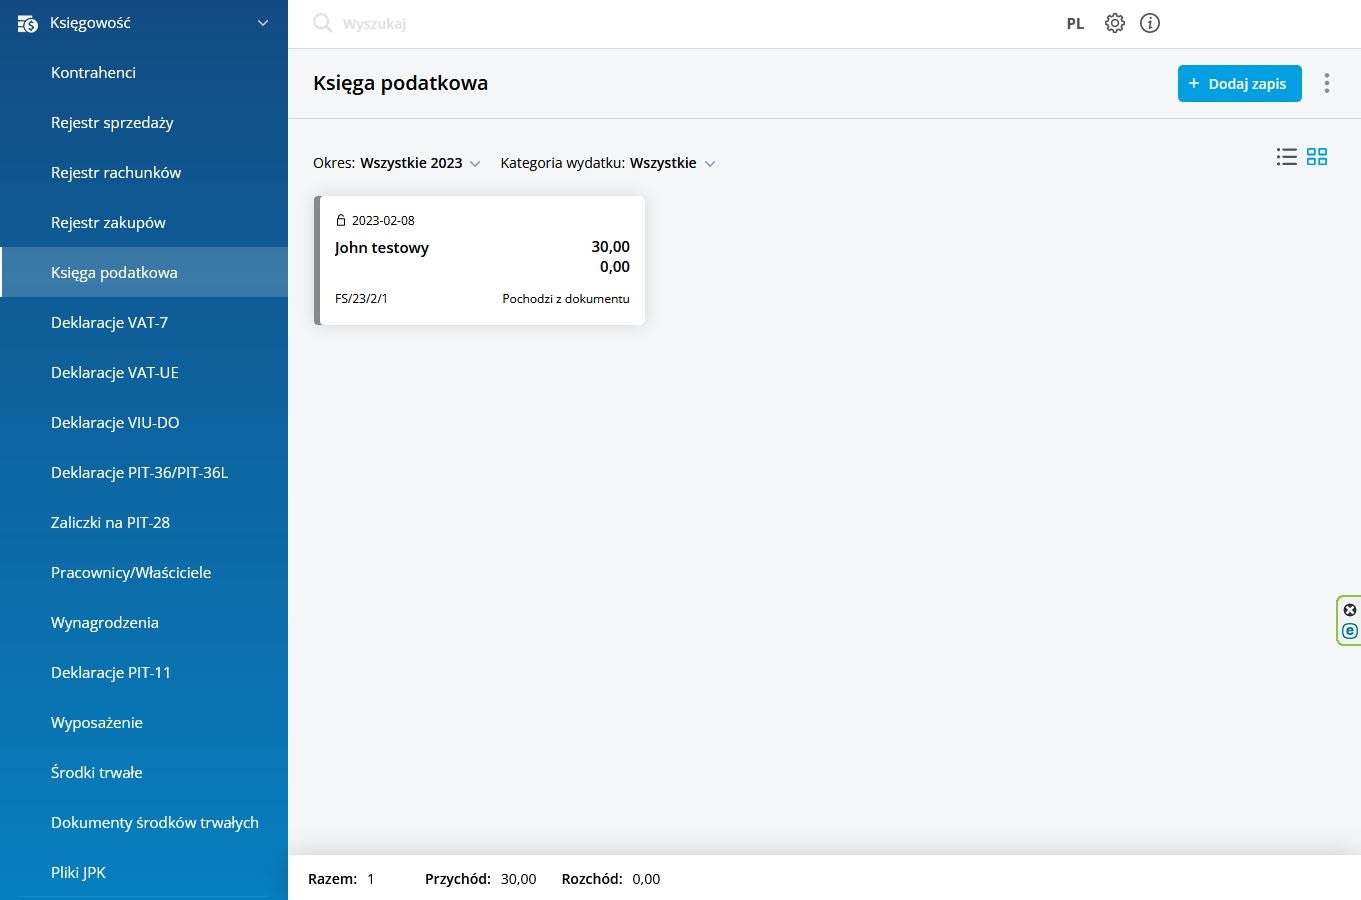Open the search magnifier icon
Viewport: 1361px width, 900px height.
pos(322,23)
